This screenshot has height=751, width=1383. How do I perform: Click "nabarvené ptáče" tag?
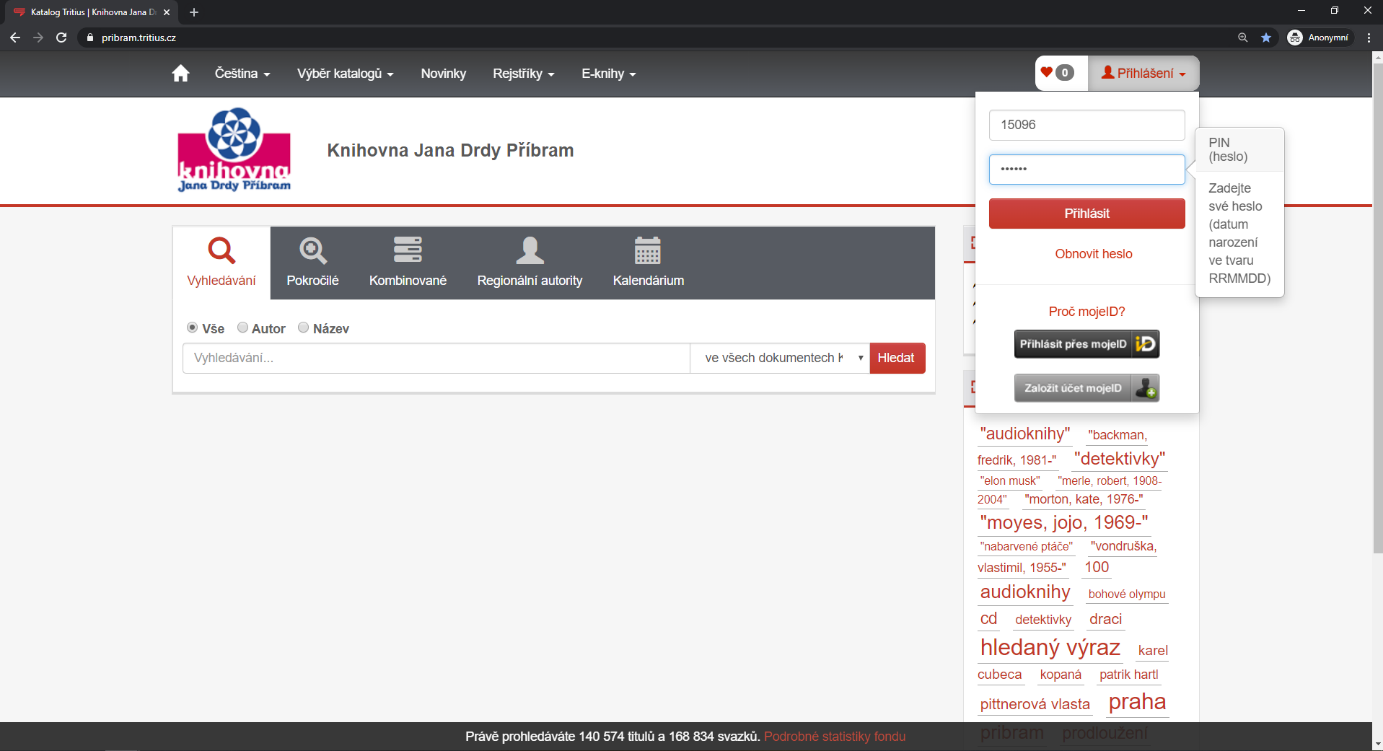[x=1026, y=546]
